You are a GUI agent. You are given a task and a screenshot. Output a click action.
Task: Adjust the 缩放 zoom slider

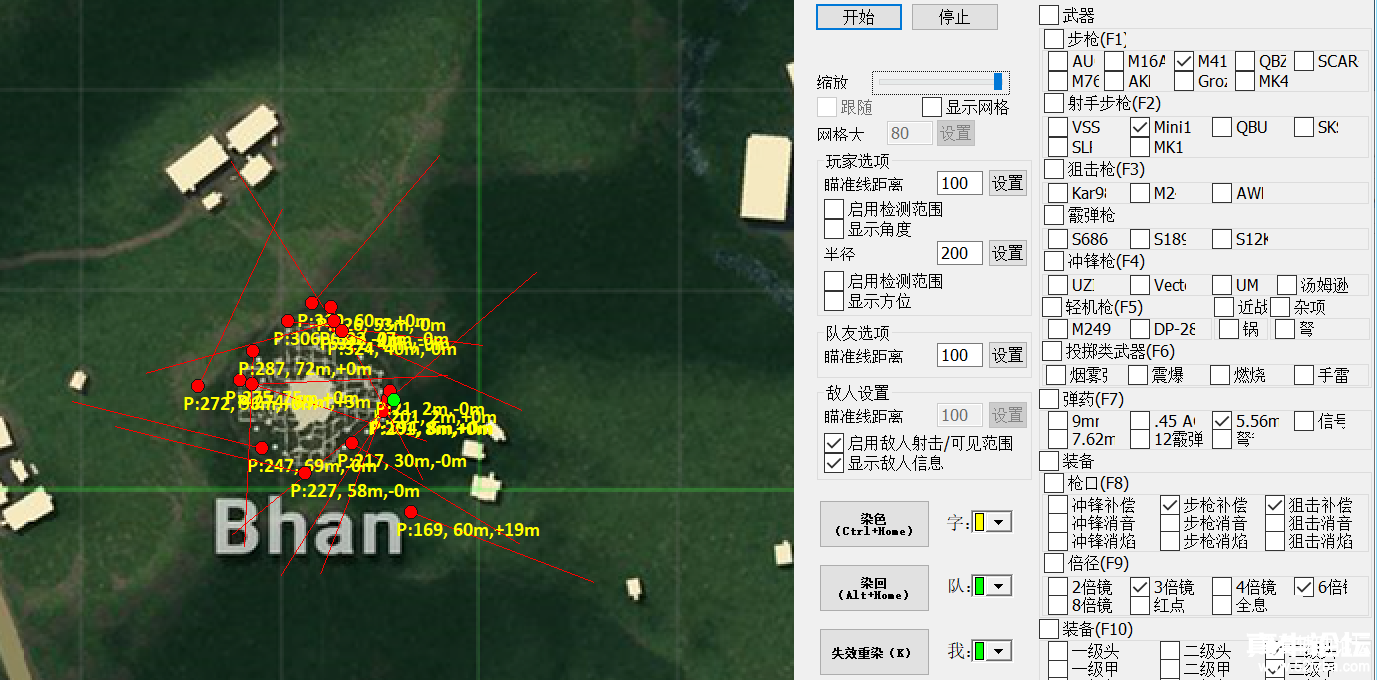[x=941, y=82]
